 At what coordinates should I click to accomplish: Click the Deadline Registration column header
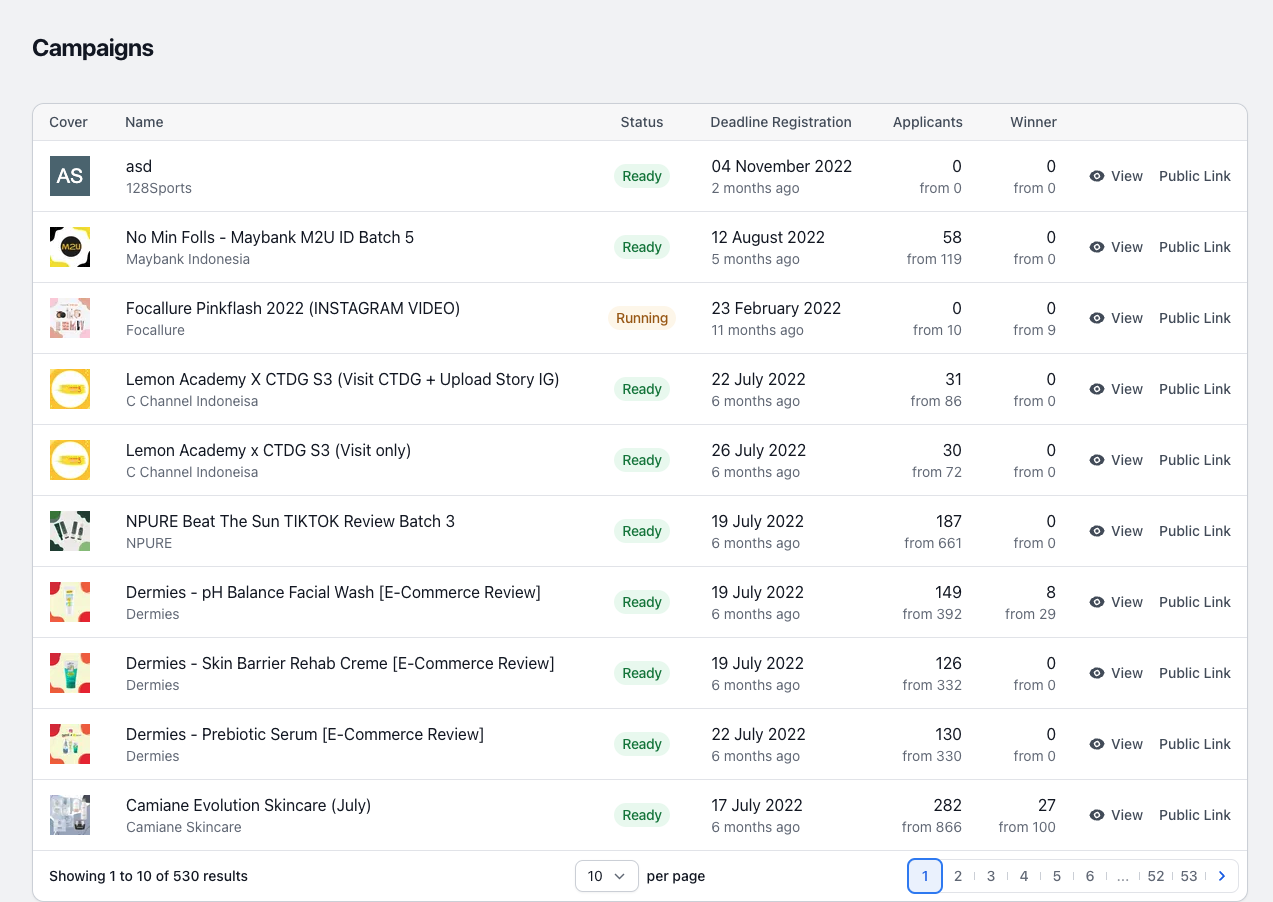point(781,122)
